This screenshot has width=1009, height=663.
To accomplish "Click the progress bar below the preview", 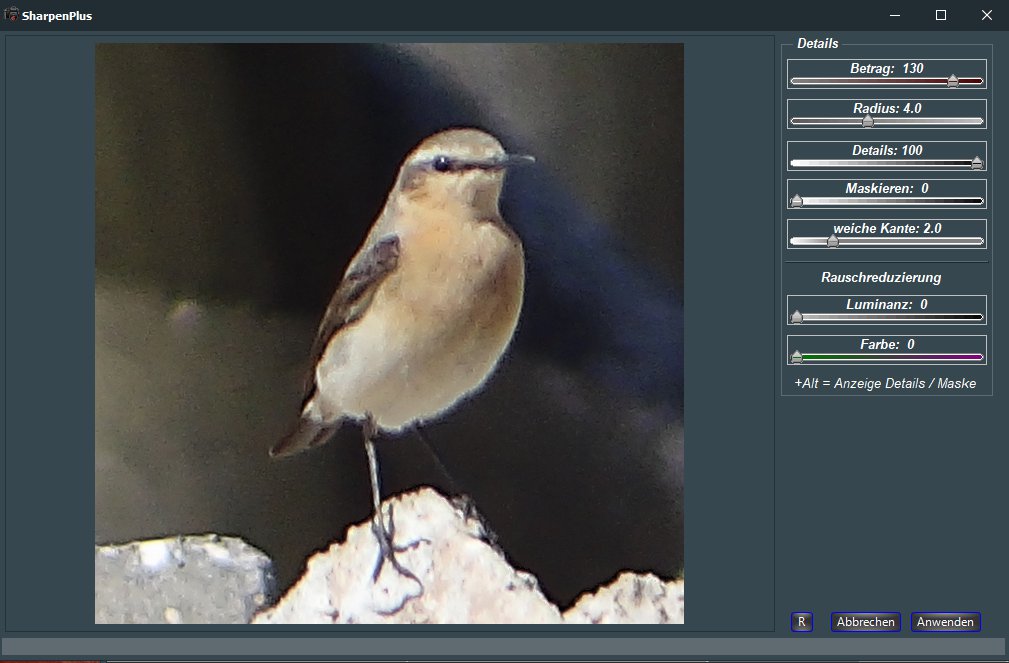I will [x=503, y=647].
